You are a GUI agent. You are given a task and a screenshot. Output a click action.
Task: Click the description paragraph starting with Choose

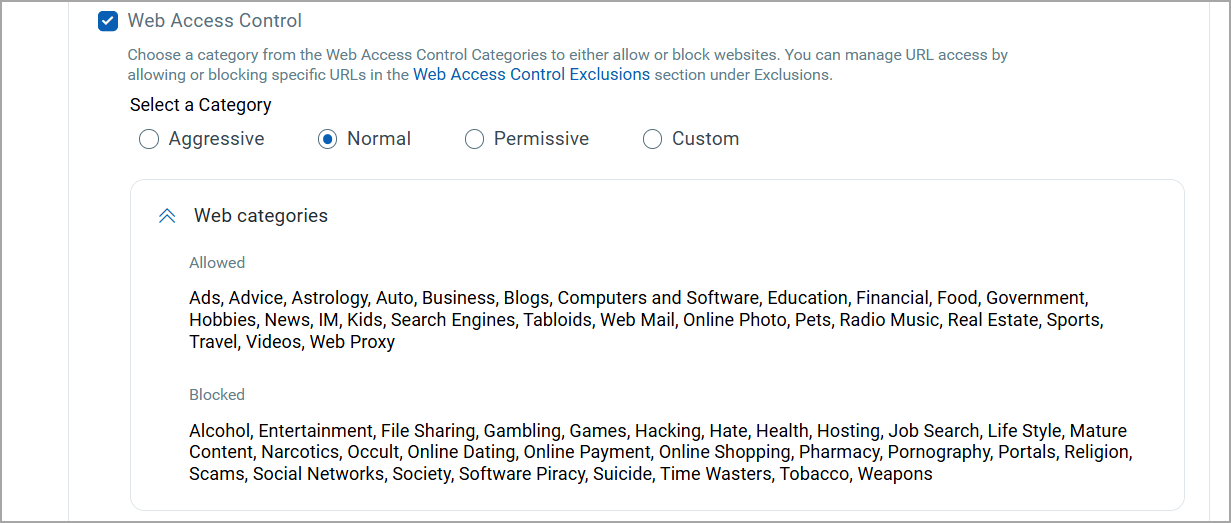click(x=567, y=56)
